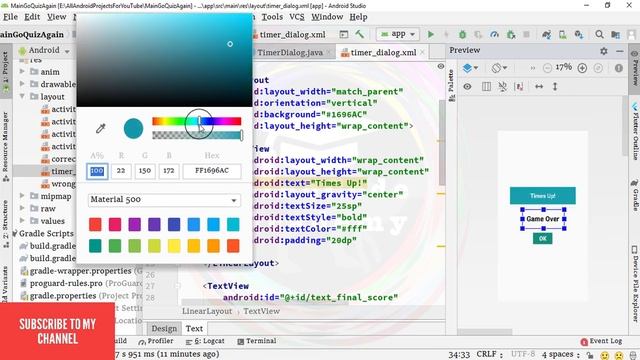Click the TextView breadcrumb
Screen dimensions: 640x360
tap(262, 311)
